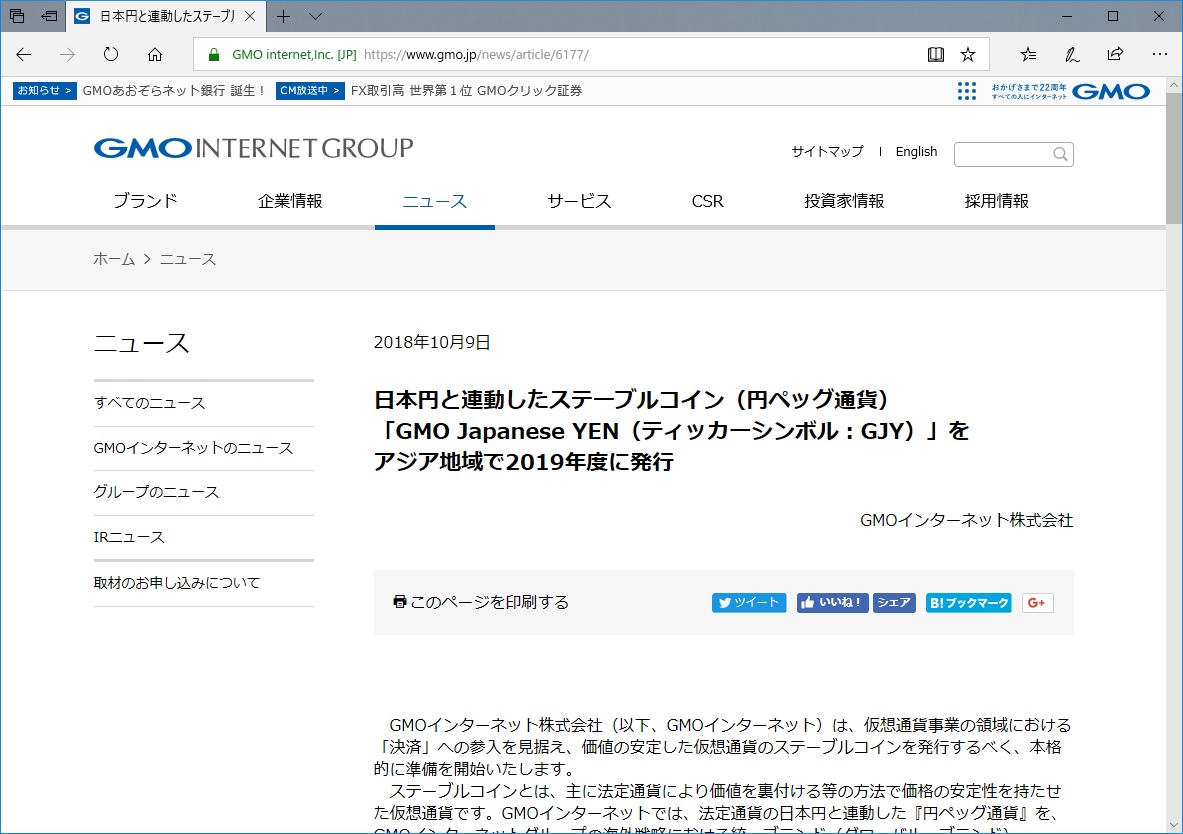Screen dimensions: 1183x834
Task: Click the printer icon beside このページを印刷する
Action: tap(400, 602)
